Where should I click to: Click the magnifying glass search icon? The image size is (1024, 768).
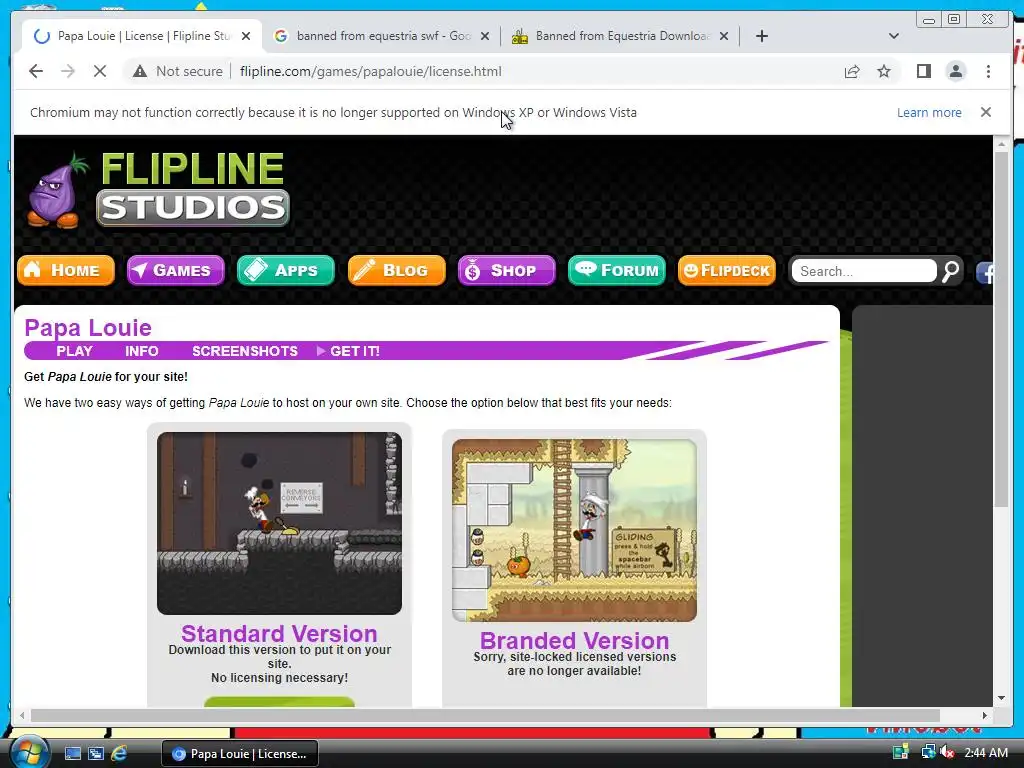click(x=950, y=271)
